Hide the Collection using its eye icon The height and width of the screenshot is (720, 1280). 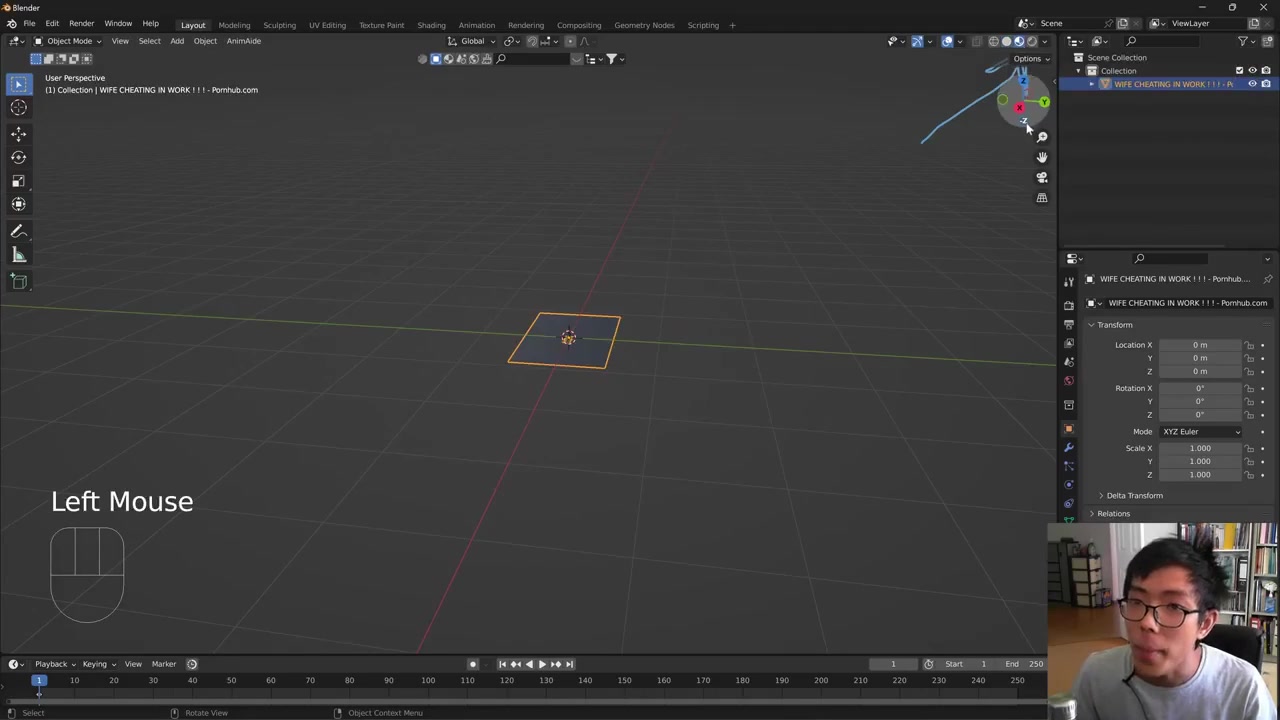[x=1252, y=71]
